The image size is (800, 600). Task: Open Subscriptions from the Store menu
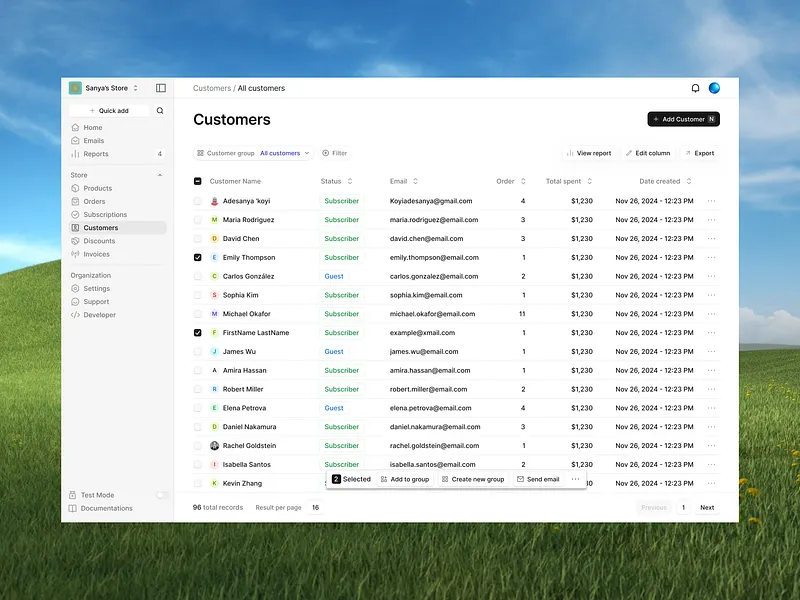click(104, 214)
